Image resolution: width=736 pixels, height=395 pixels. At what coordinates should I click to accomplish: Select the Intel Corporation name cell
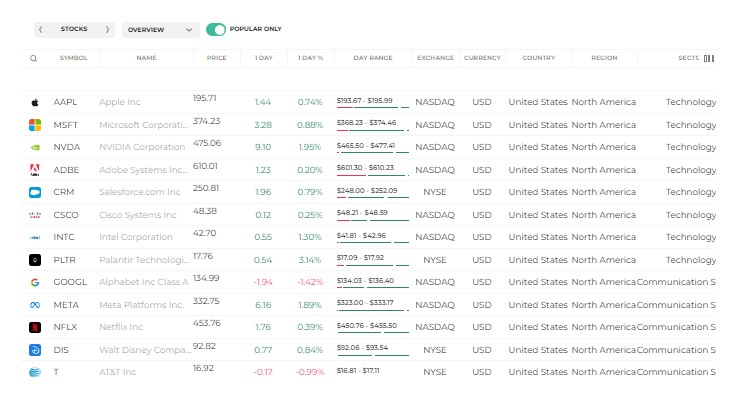tap(136, 237)
